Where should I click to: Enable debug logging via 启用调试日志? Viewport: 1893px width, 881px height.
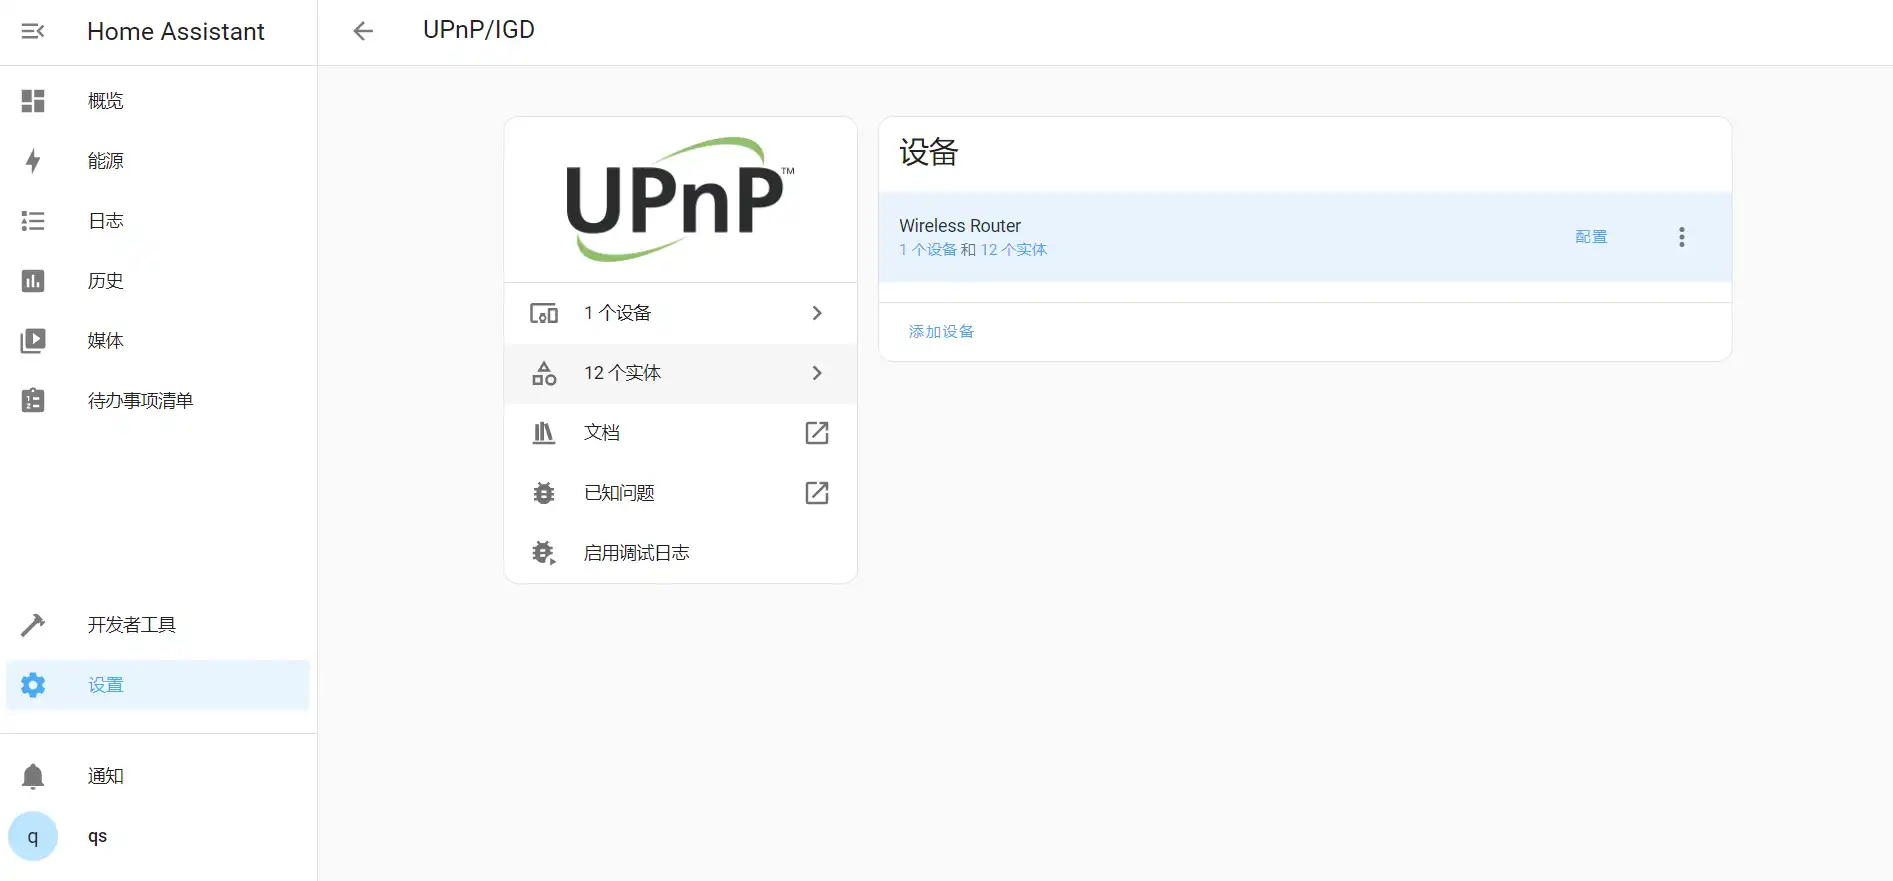click(x=636, y=553)
